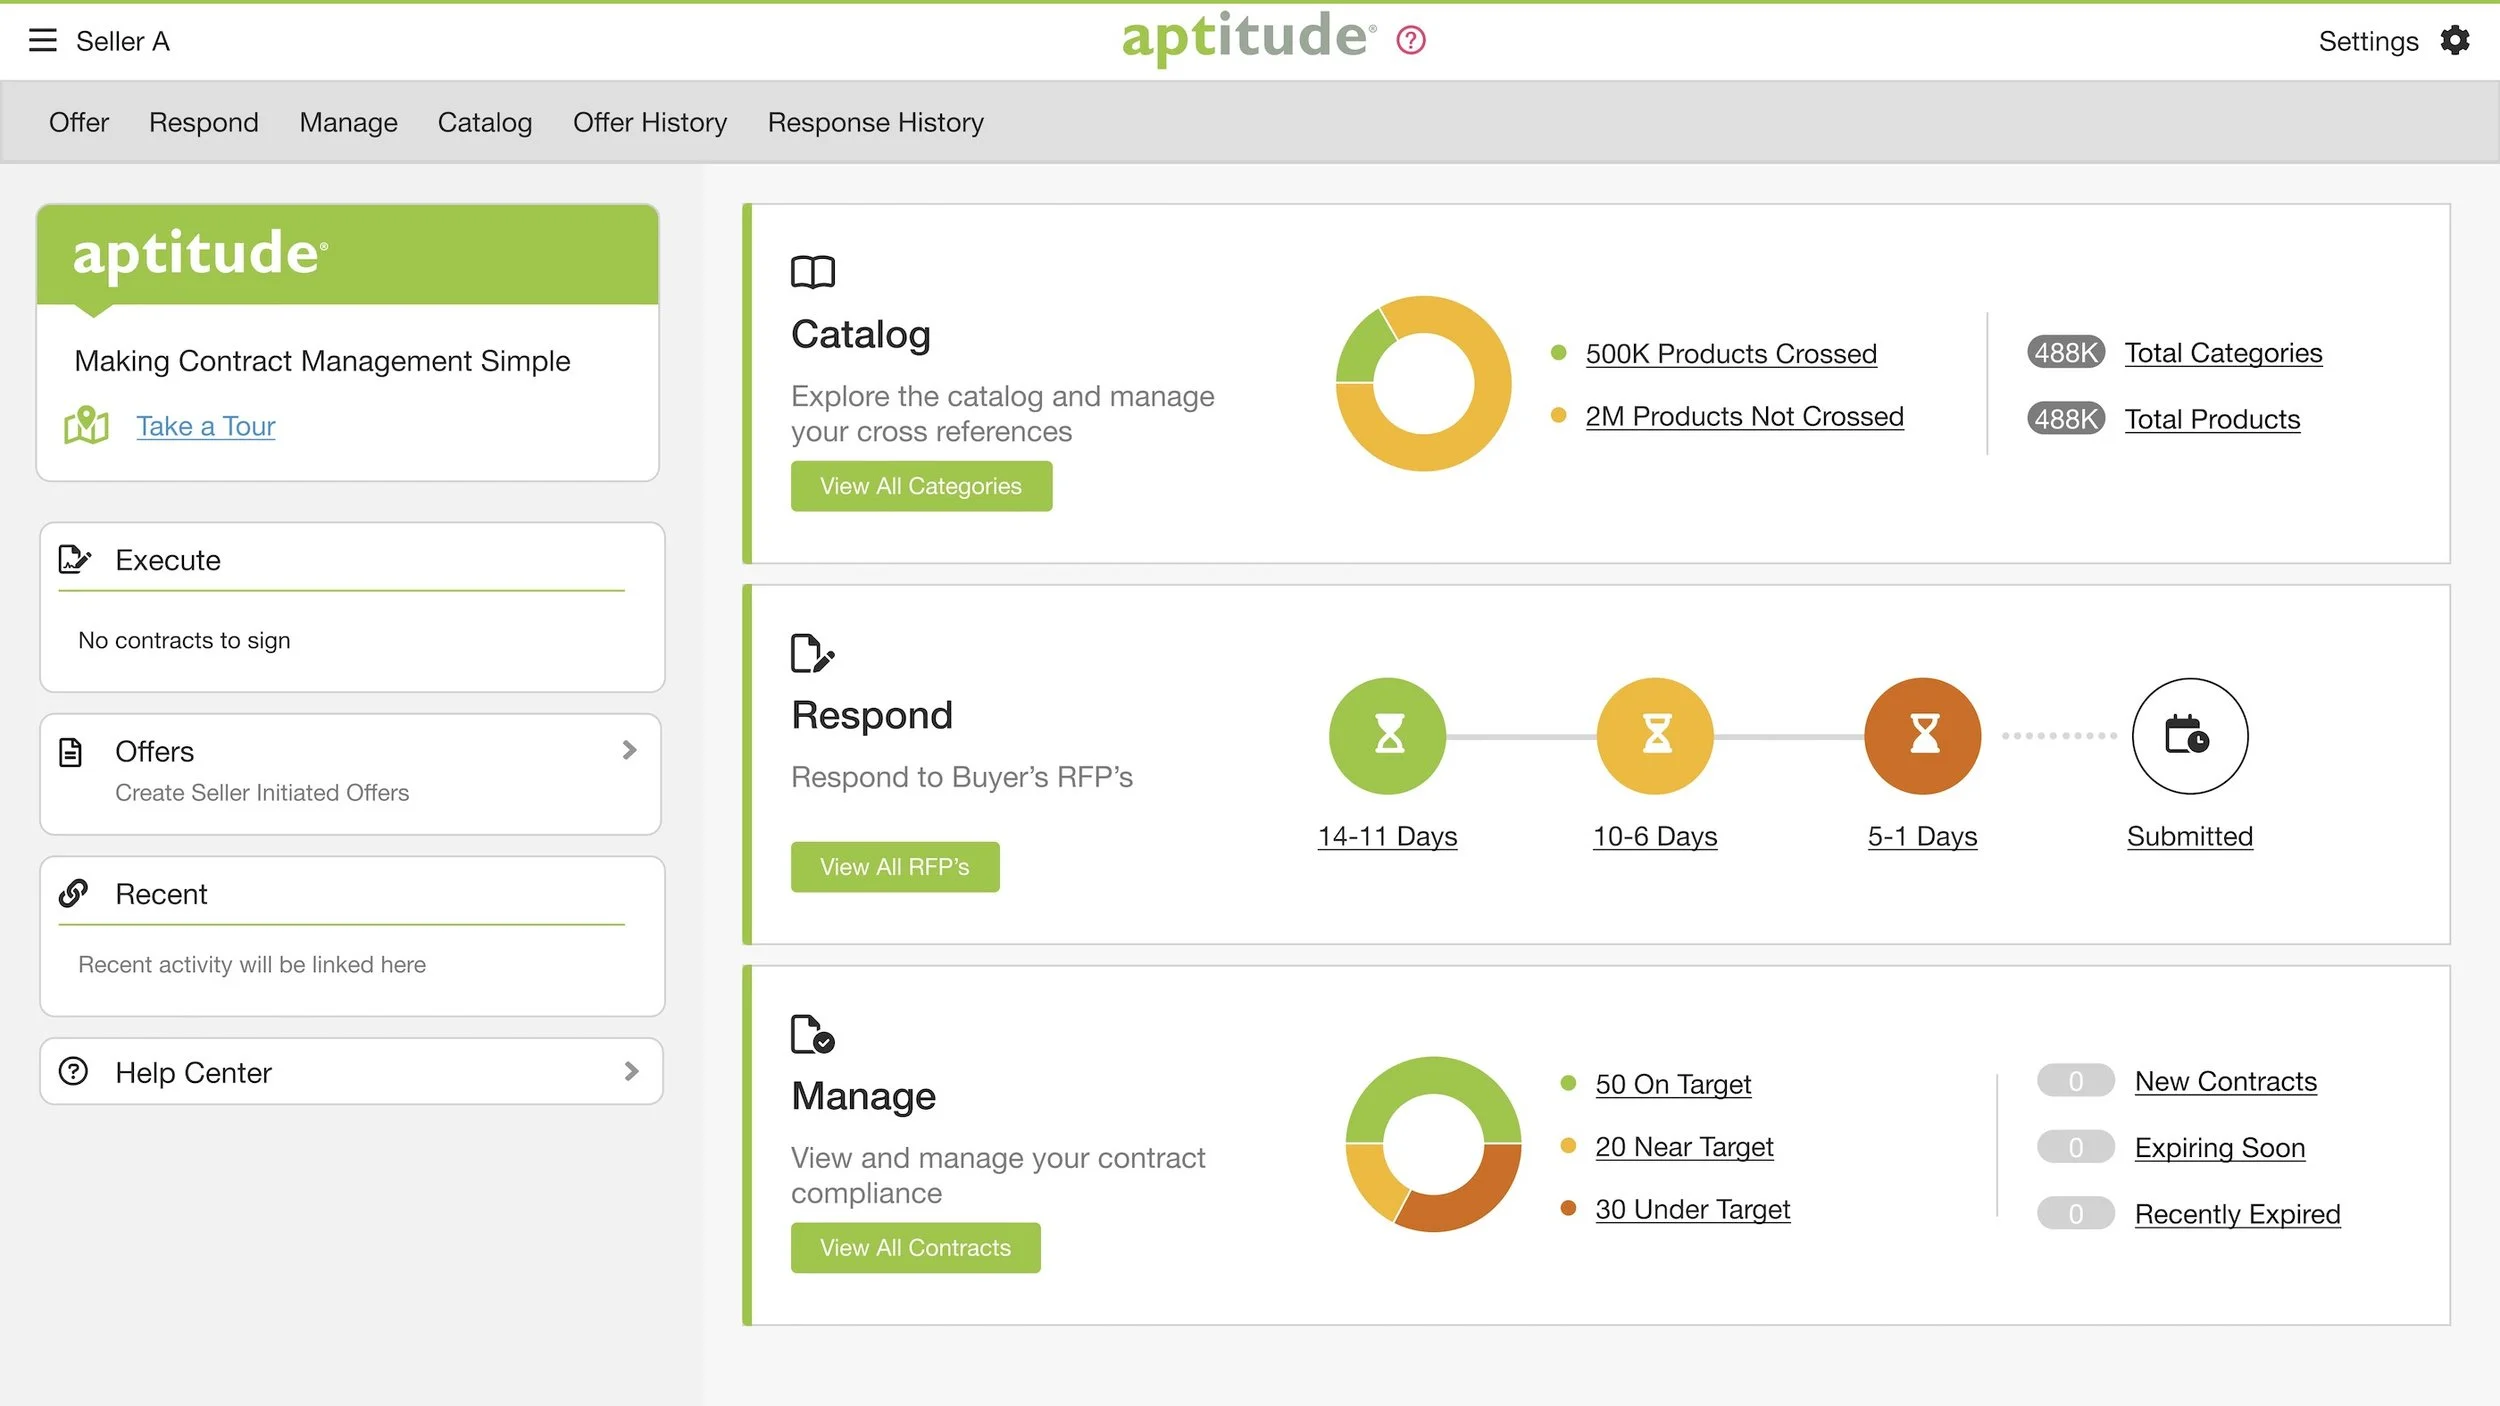Follow the Take a Tour link
Image resolution: width=2500 pixels, height=1406 pixels.
[x=206, y=426]
